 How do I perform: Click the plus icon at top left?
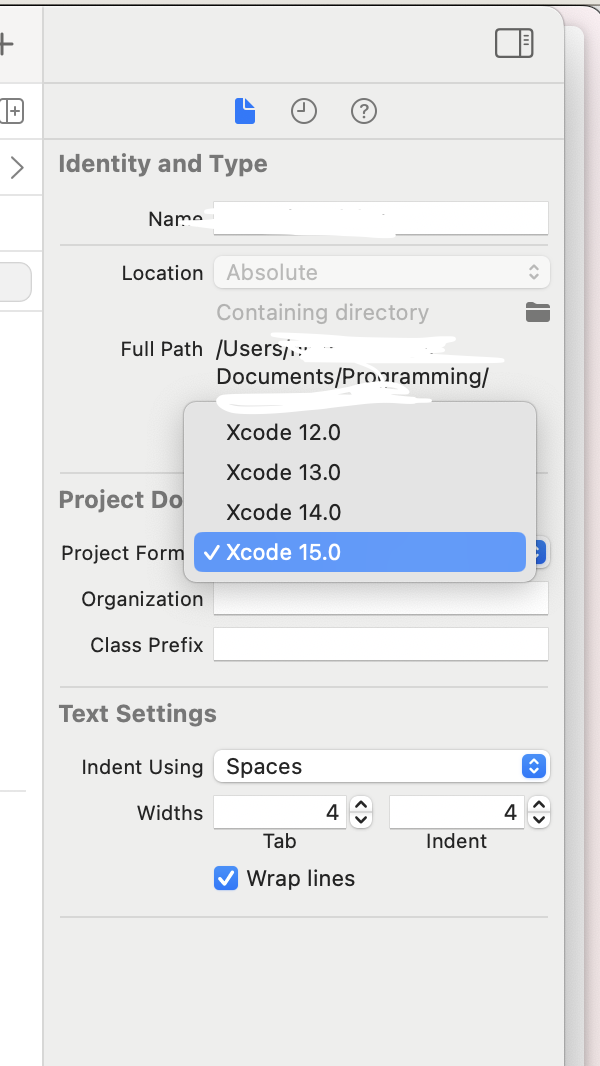pos(6,44)
